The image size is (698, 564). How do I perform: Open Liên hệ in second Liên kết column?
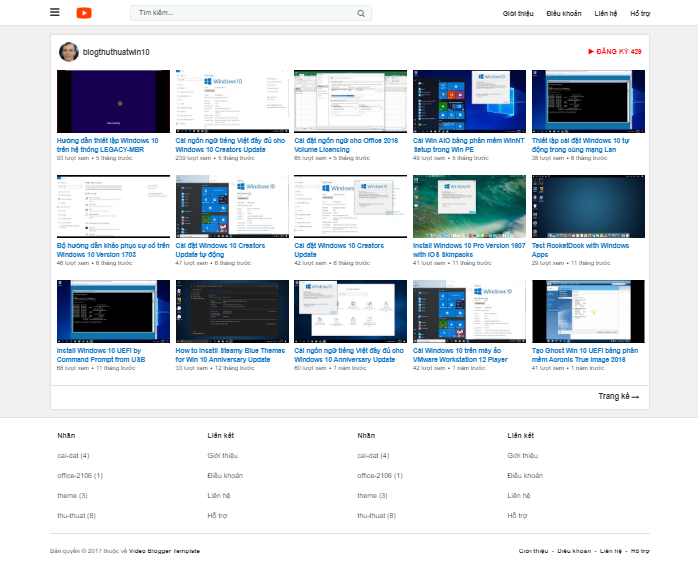519,495
